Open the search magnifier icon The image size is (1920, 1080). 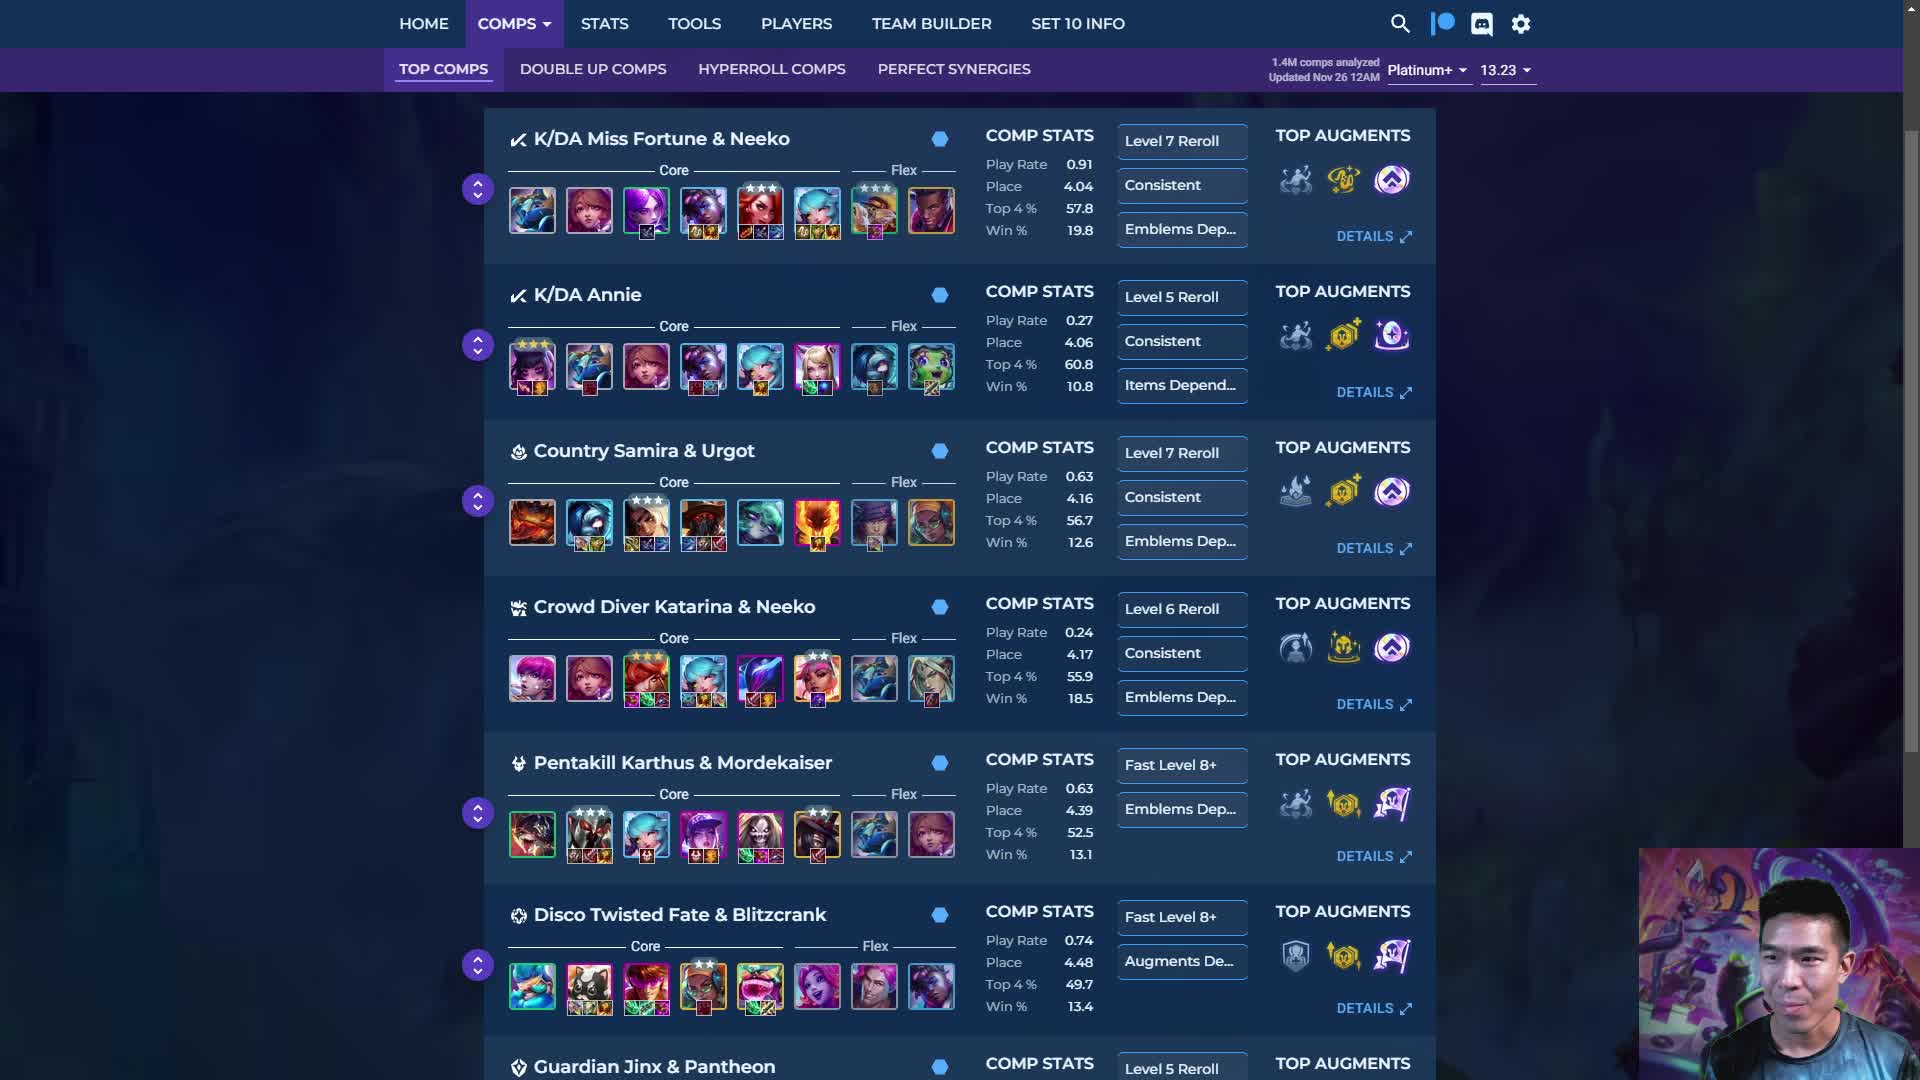point(1400,24)
